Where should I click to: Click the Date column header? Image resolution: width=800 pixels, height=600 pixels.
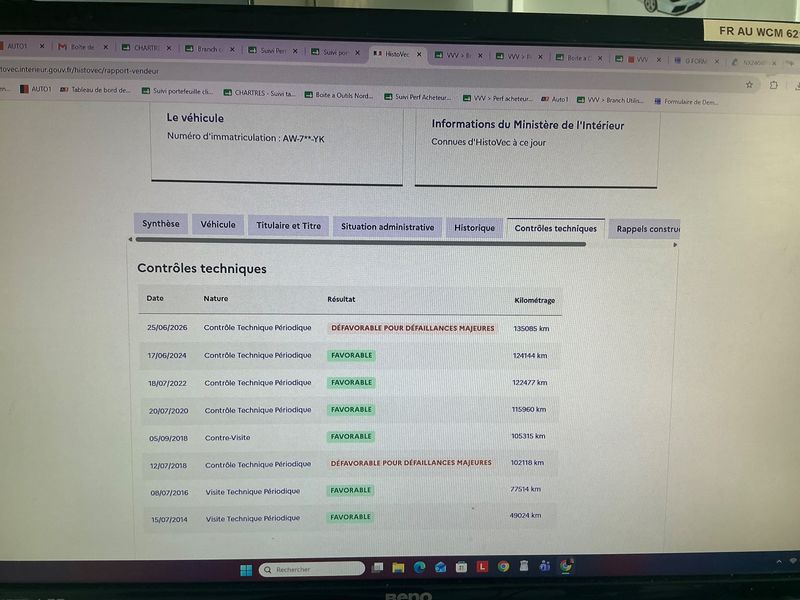155,298
